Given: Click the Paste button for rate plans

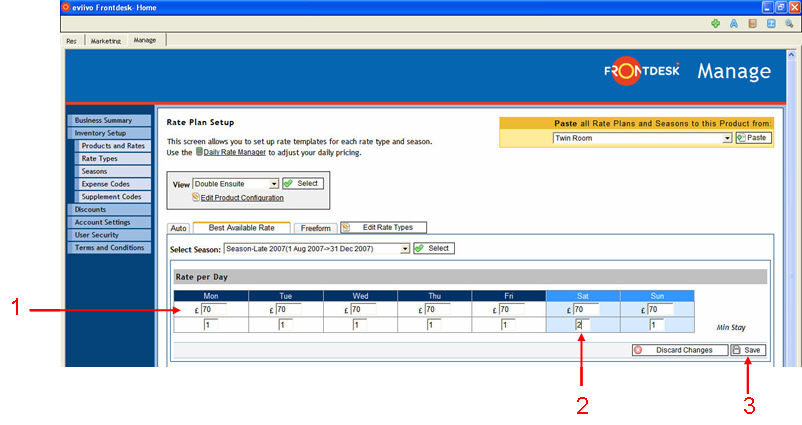Looking at the screenshot, I should pos(753,138).
